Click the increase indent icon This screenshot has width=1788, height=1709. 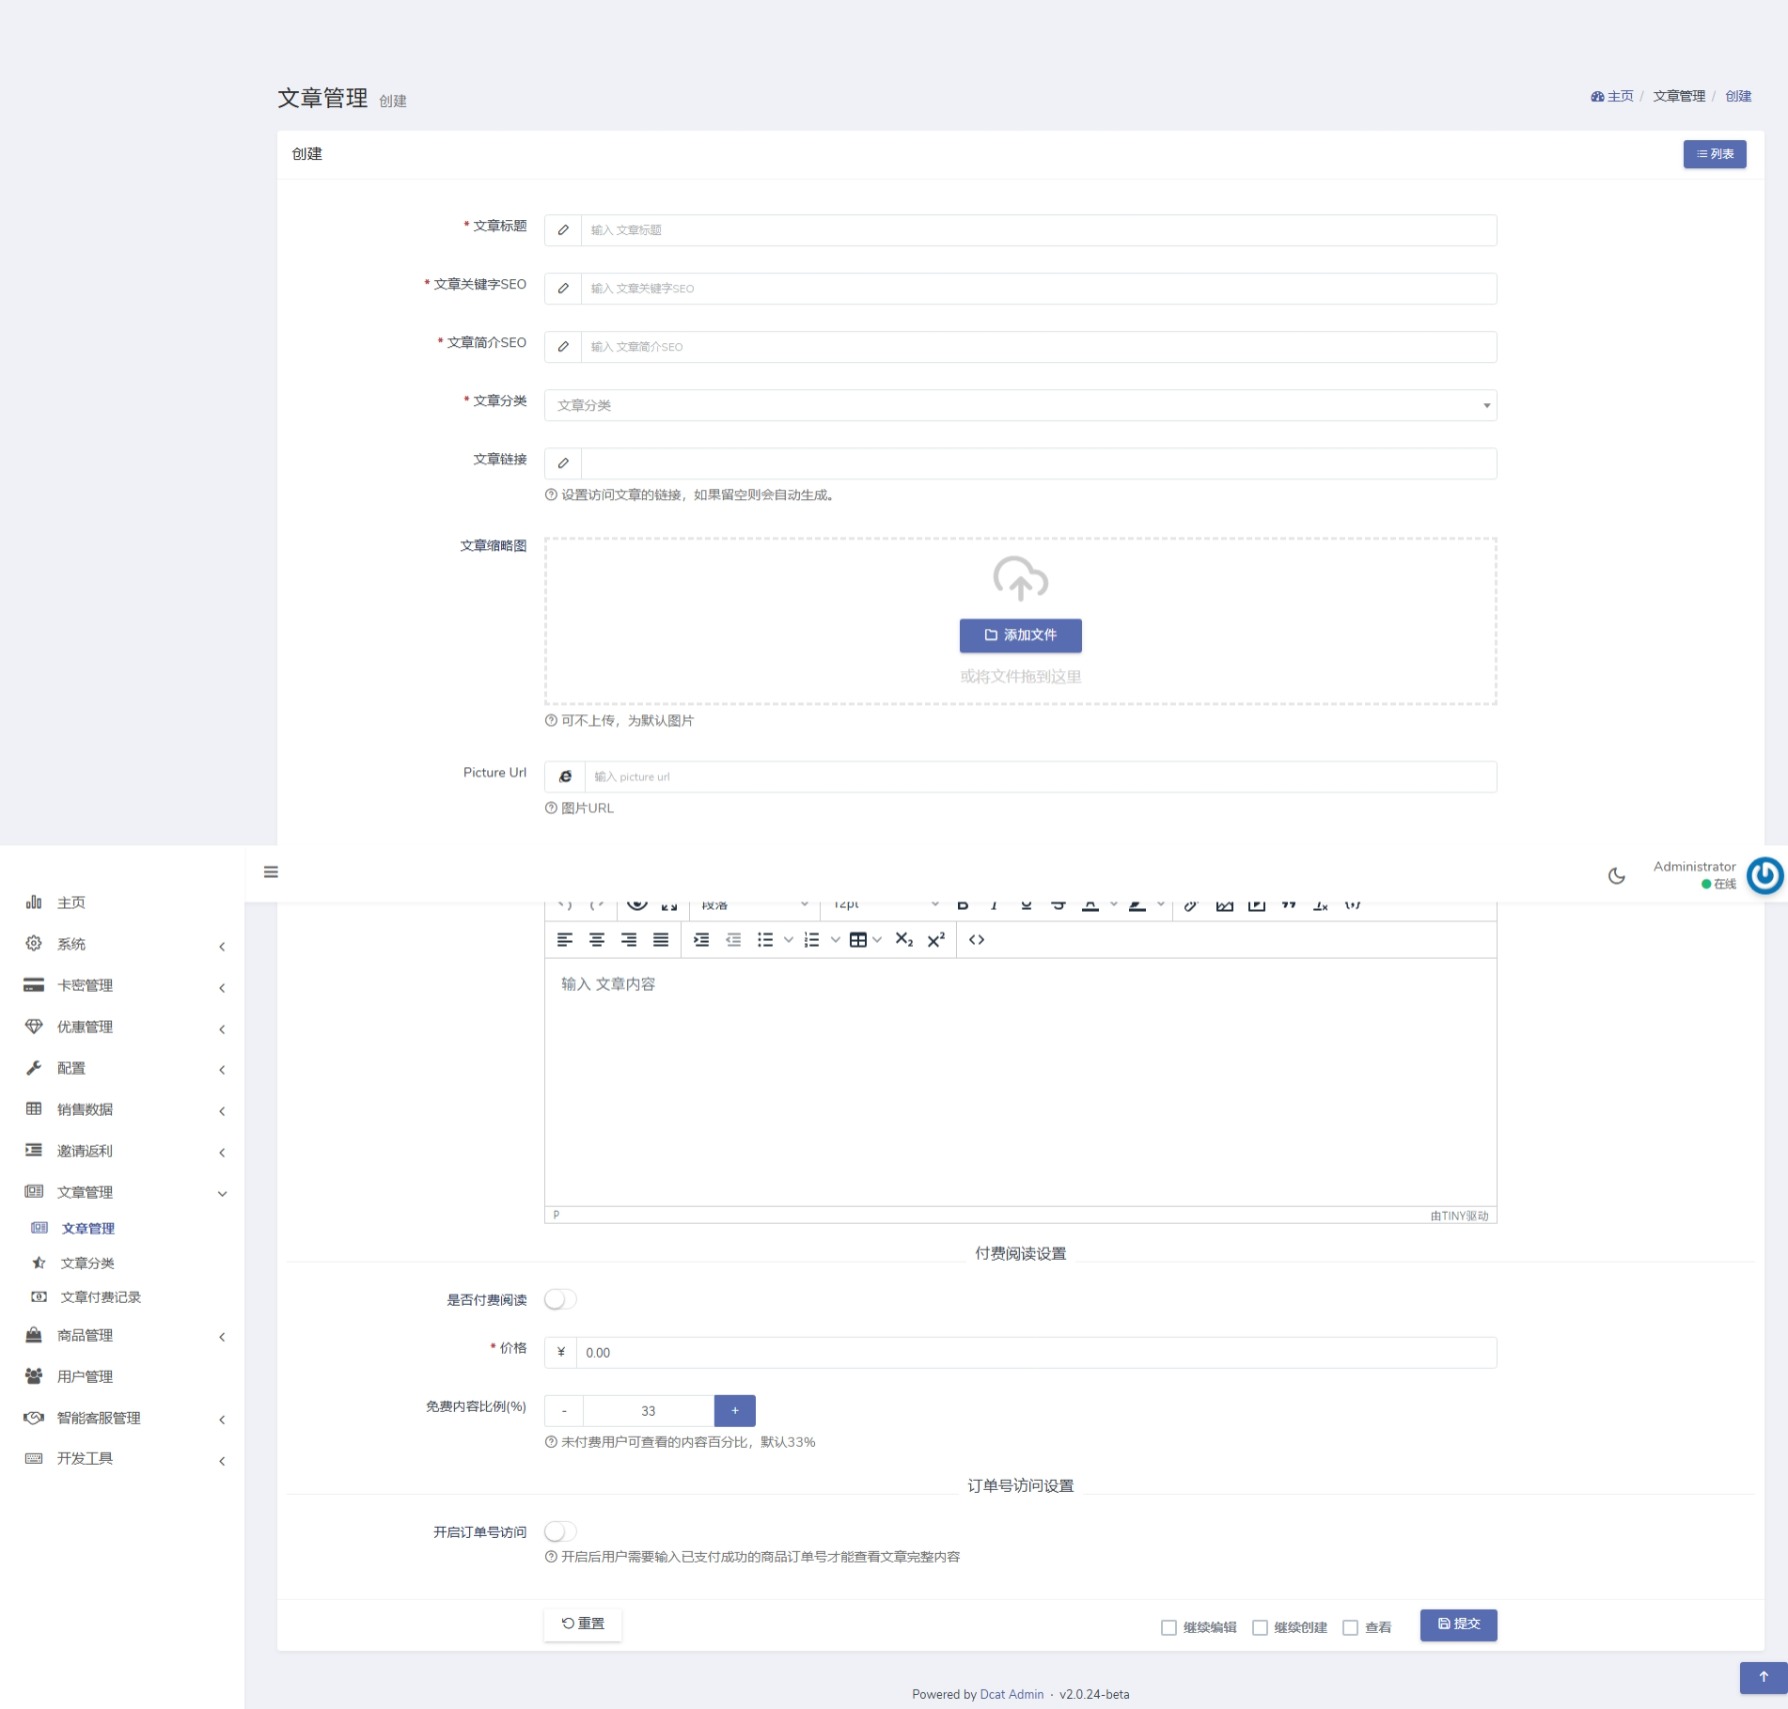(x=701, y=940)
